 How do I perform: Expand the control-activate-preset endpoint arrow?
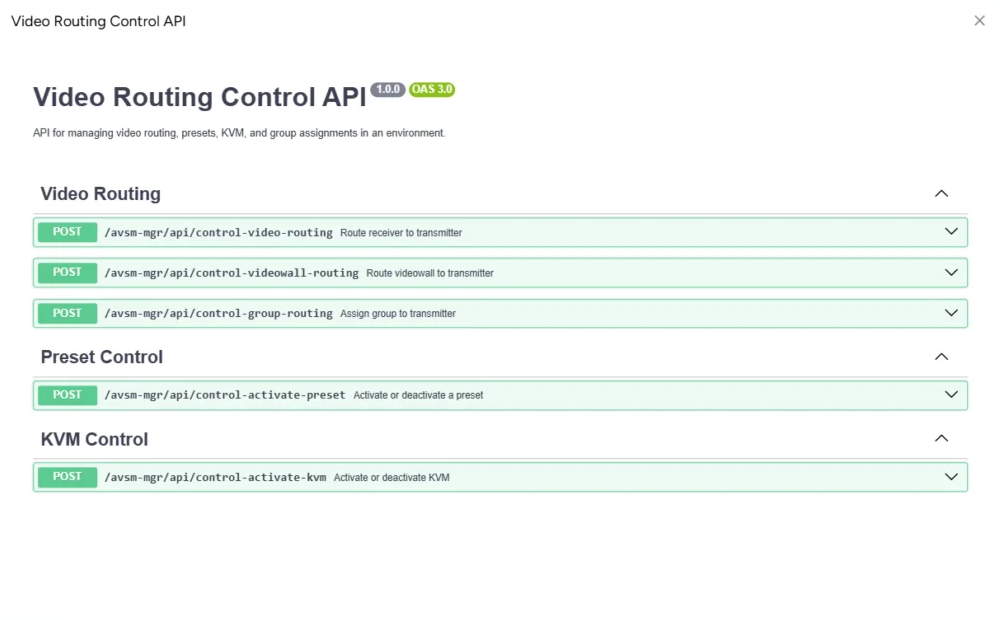951,395
